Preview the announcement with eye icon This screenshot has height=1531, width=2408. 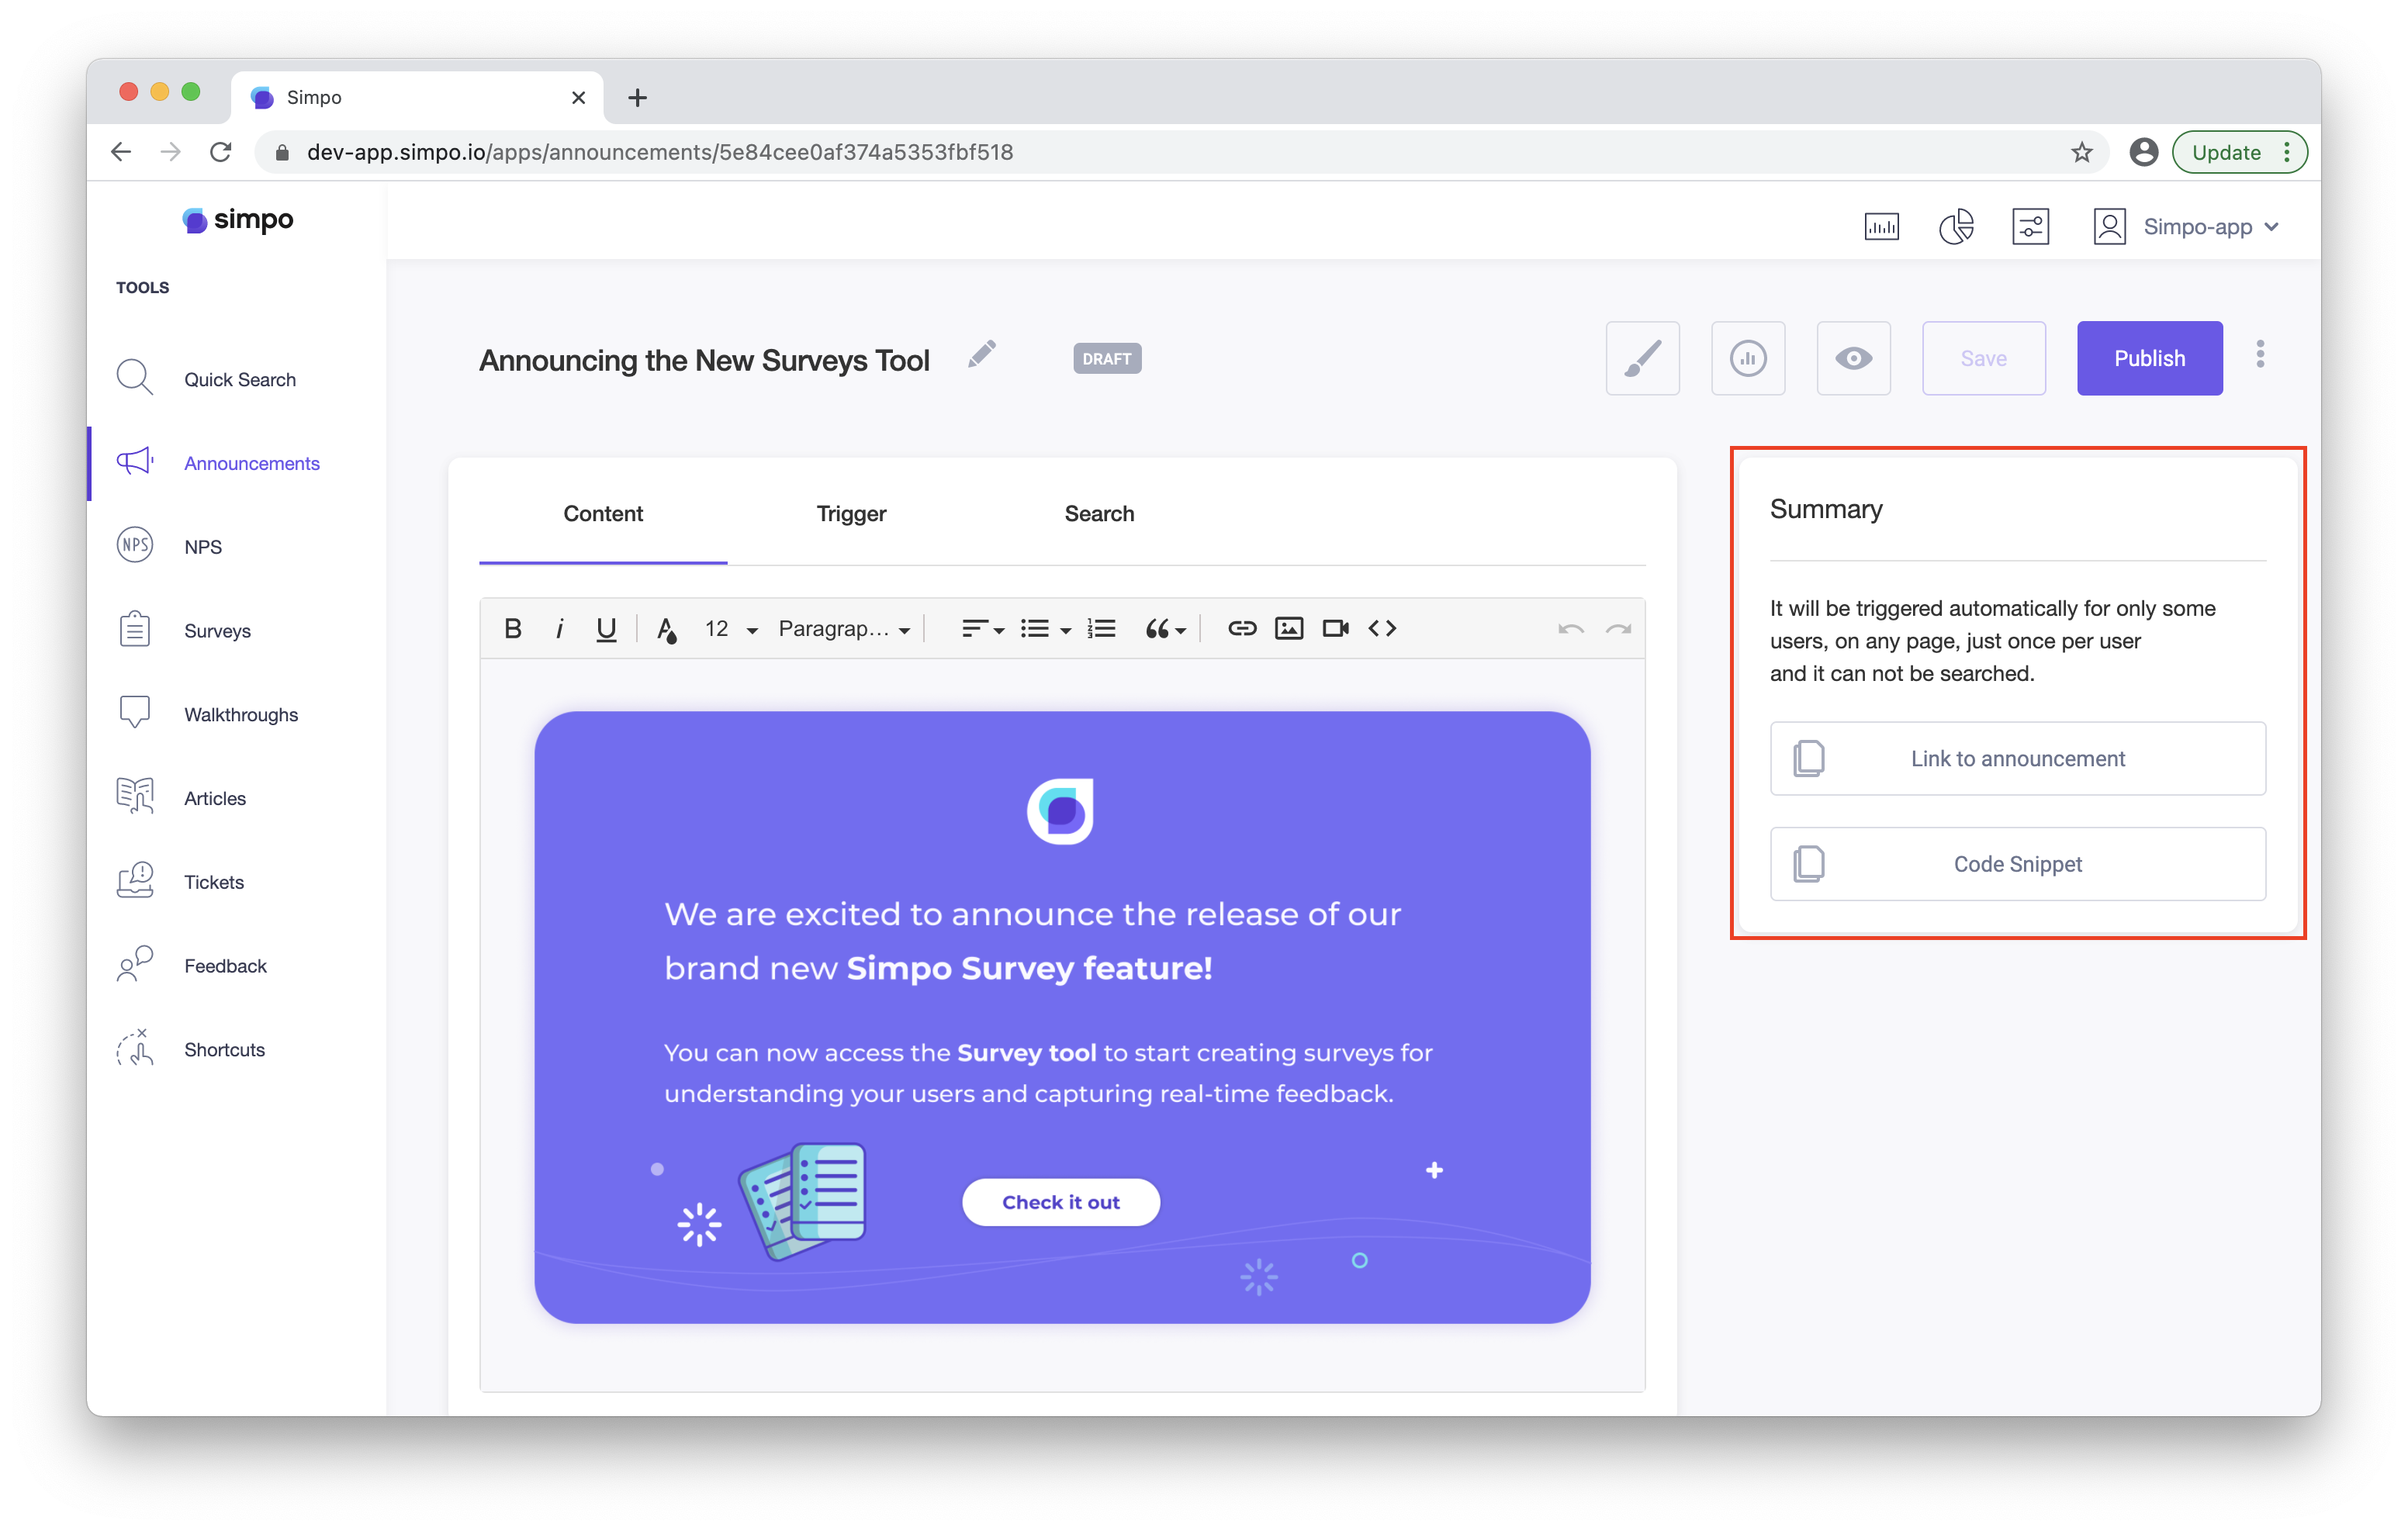coord(1853,358)
